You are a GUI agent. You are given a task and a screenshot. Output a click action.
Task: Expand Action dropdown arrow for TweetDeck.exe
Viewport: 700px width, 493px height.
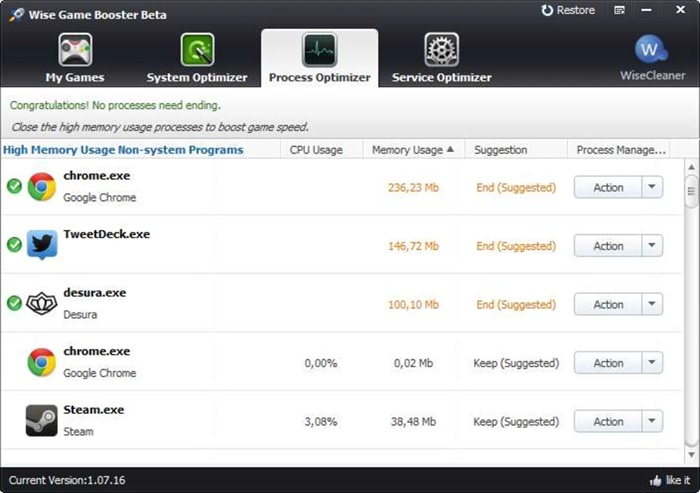[652, 246]
